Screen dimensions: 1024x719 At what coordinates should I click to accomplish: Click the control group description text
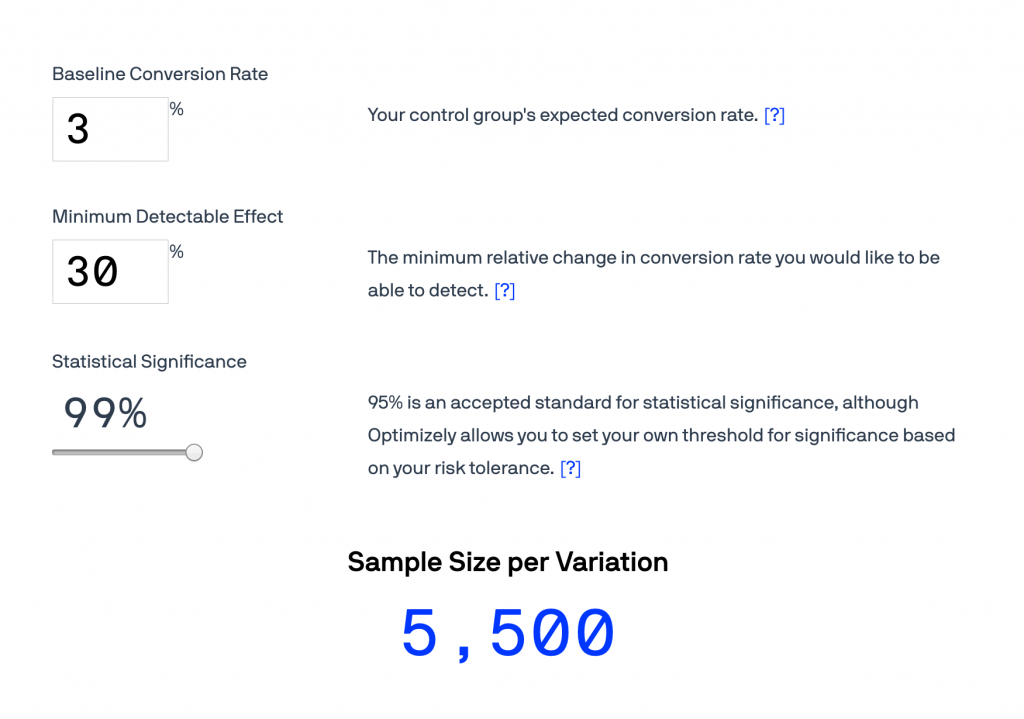560,115
